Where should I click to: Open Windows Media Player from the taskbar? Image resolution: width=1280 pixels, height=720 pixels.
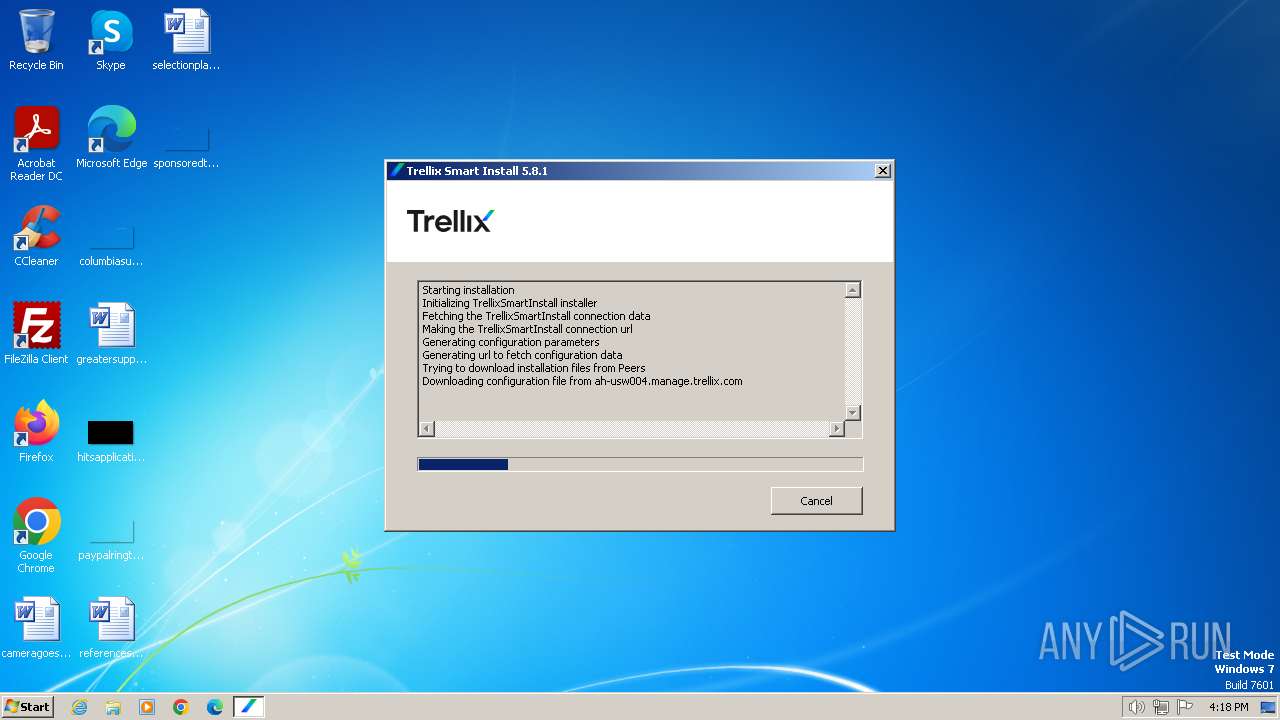[x=147, y=707]
